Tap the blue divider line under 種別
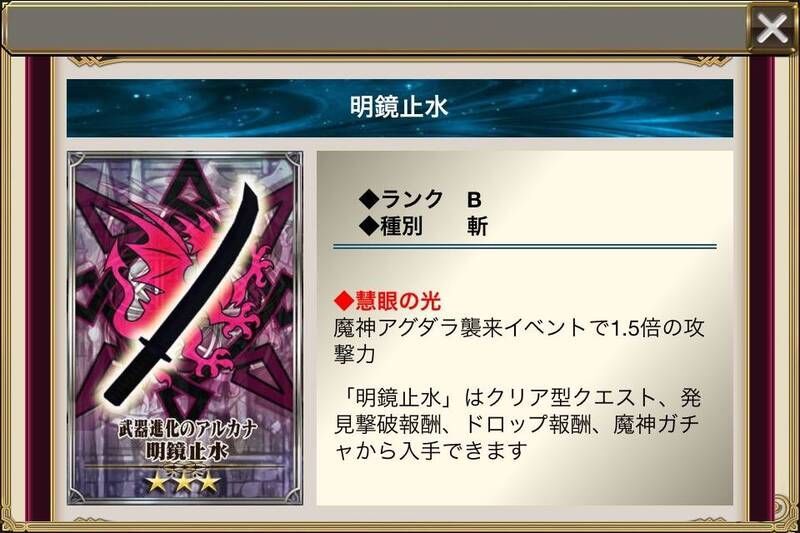The height and width of the screenshot is (533, 800). (524, 247)
